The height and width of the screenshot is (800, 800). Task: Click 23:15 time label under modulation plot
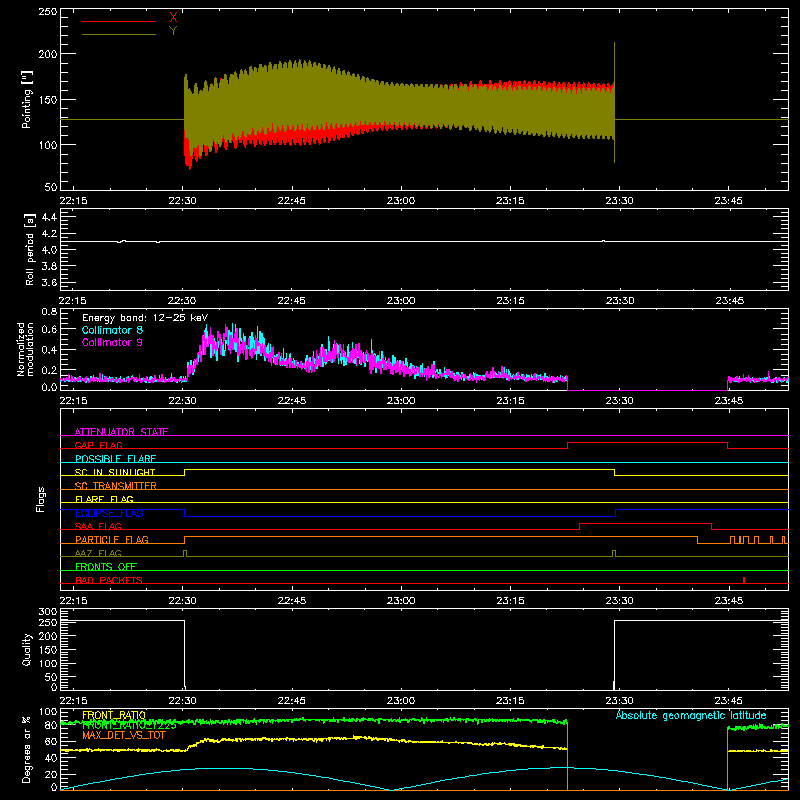510,401
